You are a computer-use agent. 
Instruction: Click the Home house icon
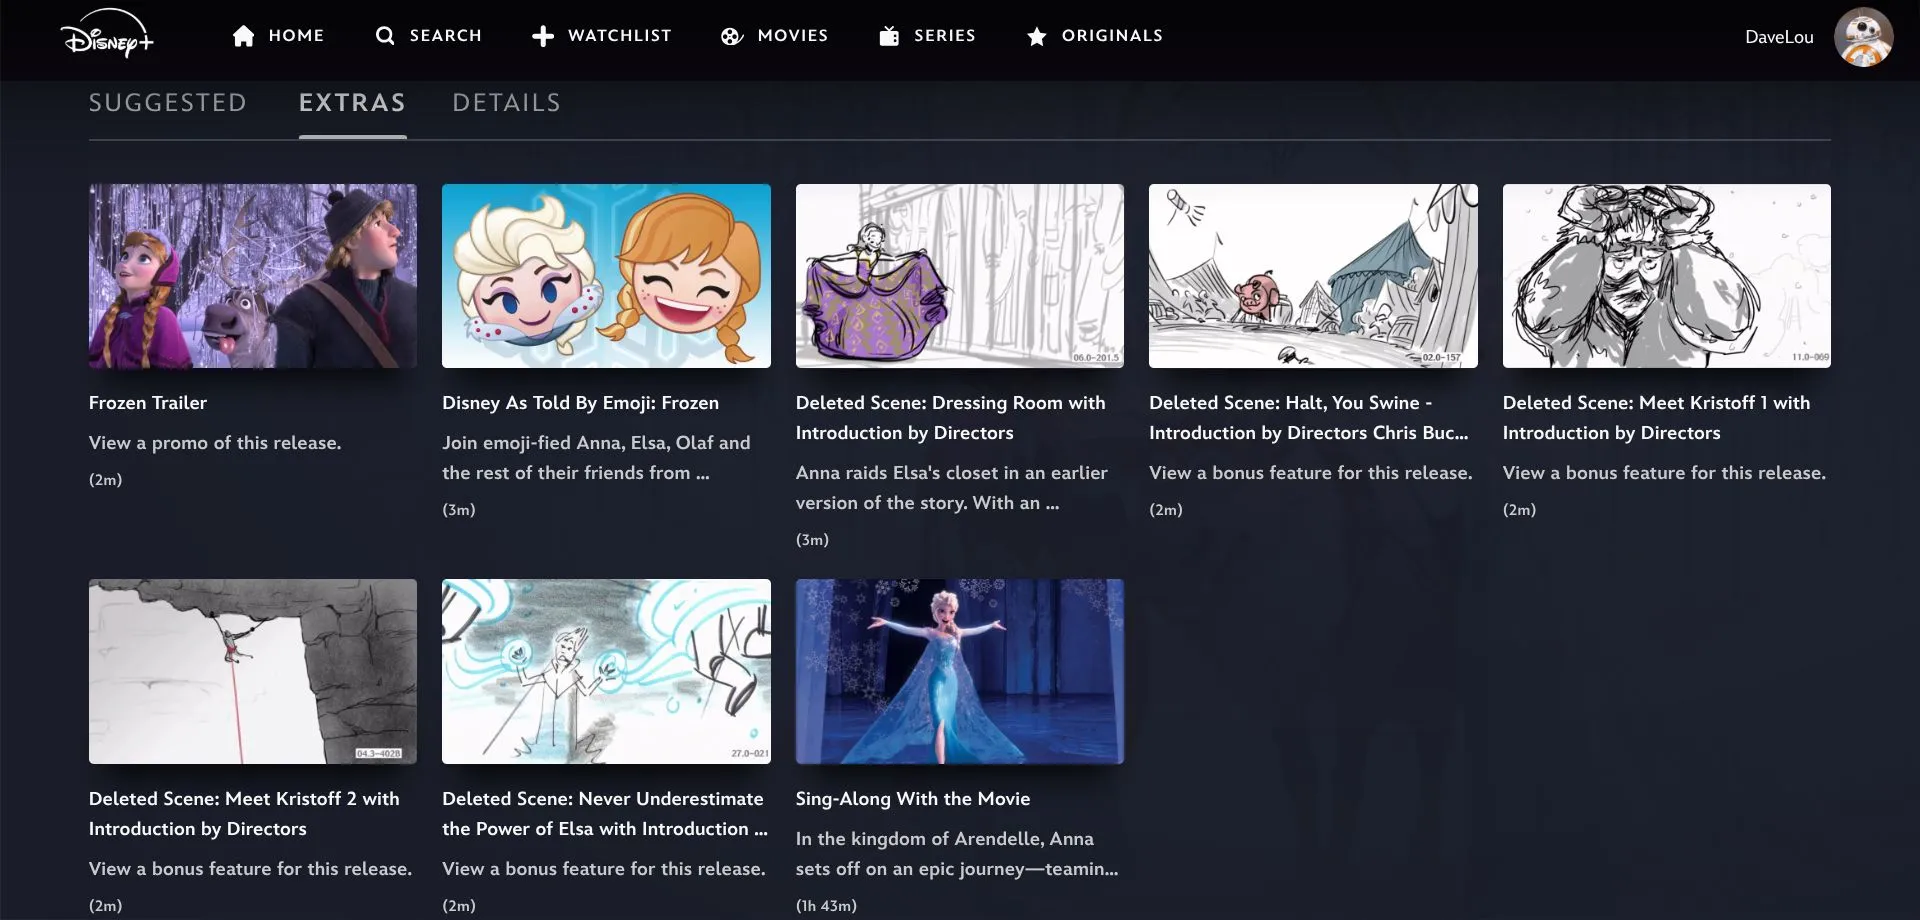[243, 36]
